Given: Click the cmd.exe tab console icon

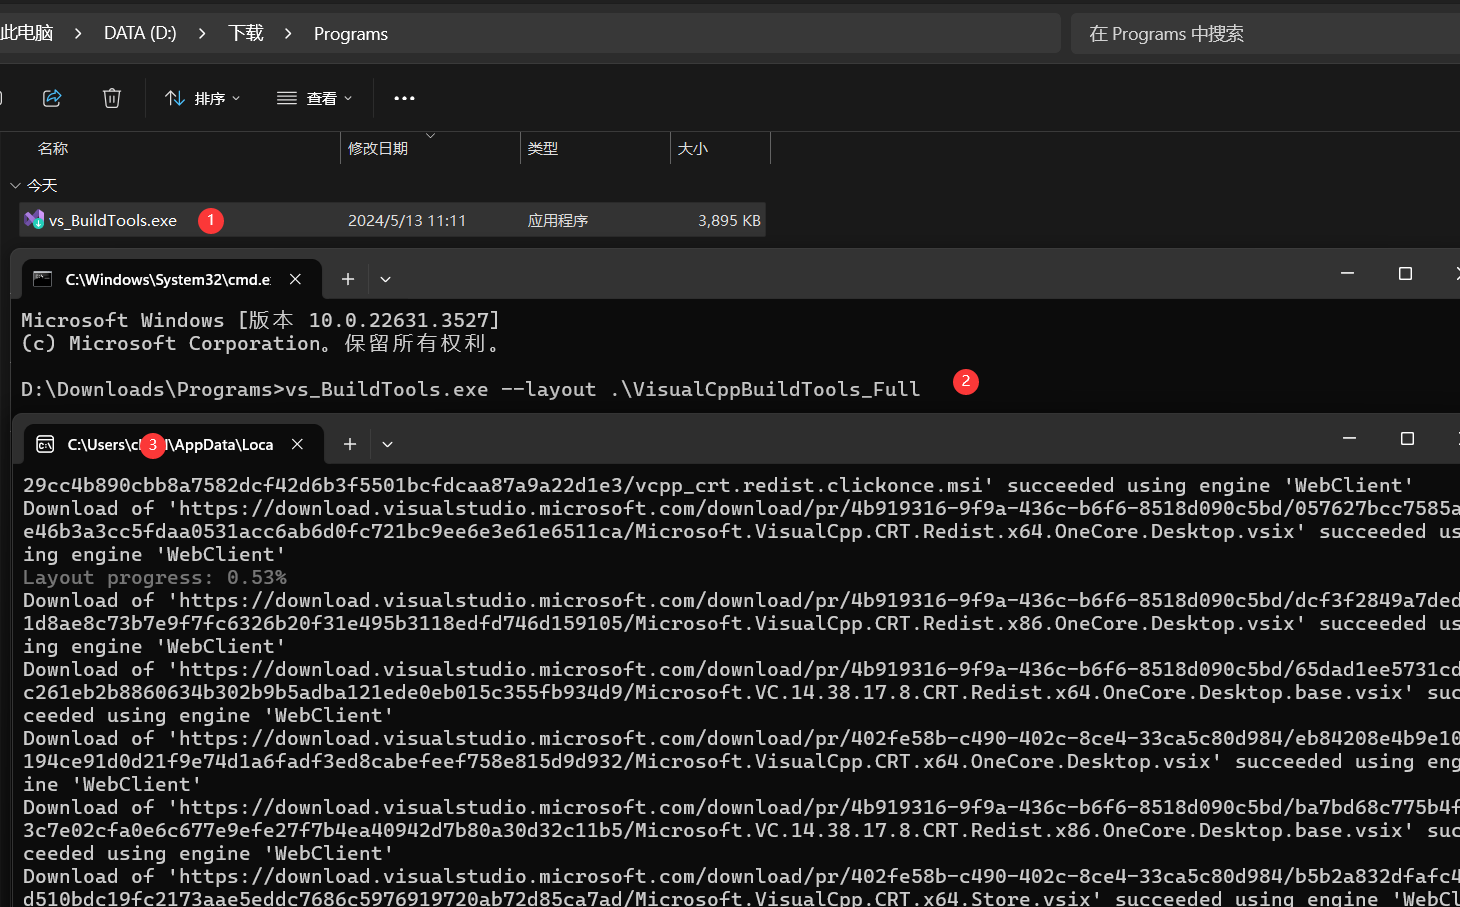Looking at the screenshot, I should click(x=43, y=279).
